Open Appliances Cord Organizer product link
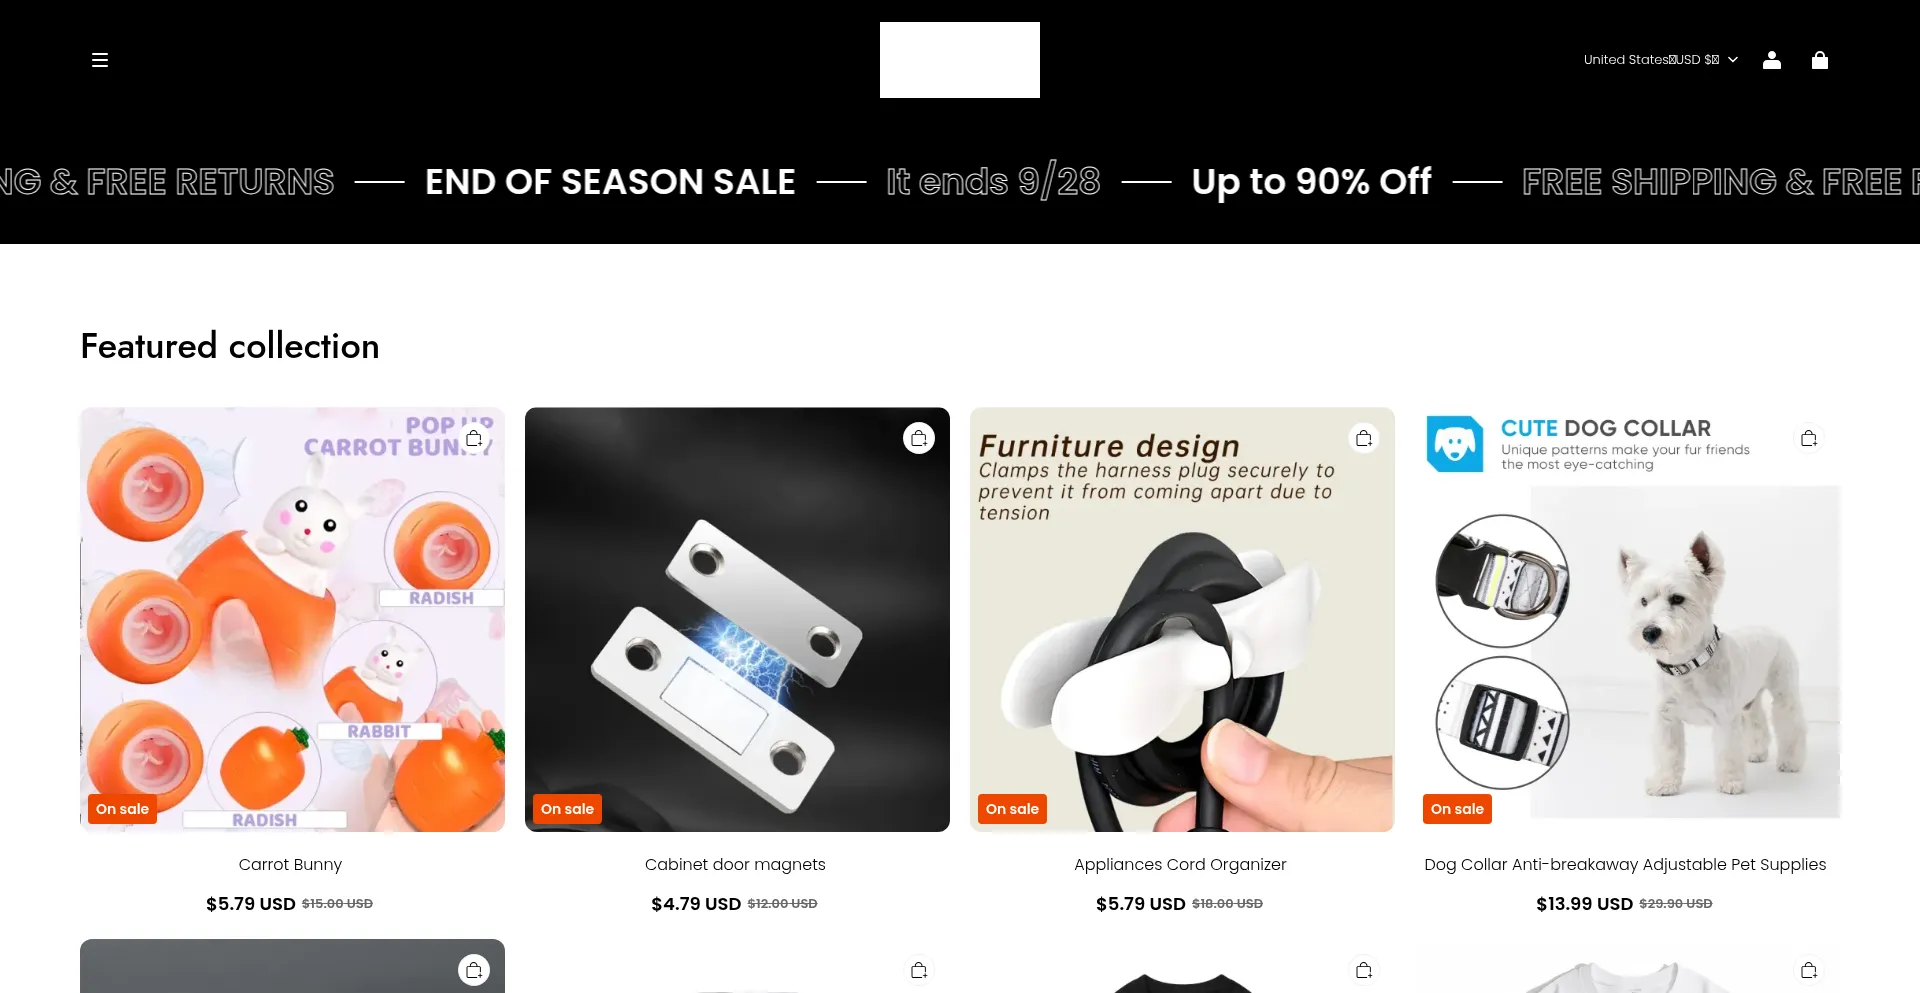This screenshot has width=1920, height=993. point(1180,864)
